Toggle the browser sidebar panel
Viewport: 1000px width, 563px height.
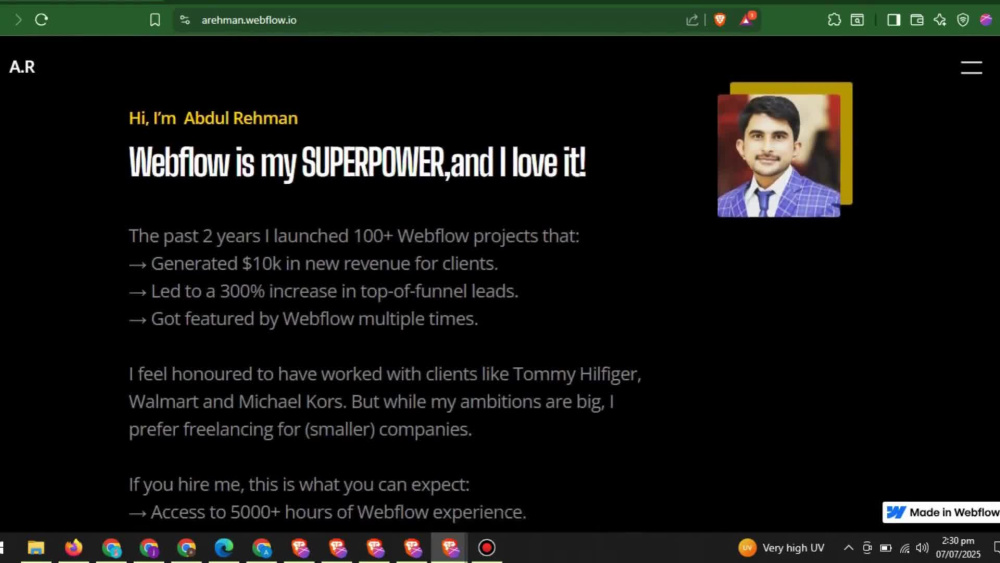(x=893, y=20)
